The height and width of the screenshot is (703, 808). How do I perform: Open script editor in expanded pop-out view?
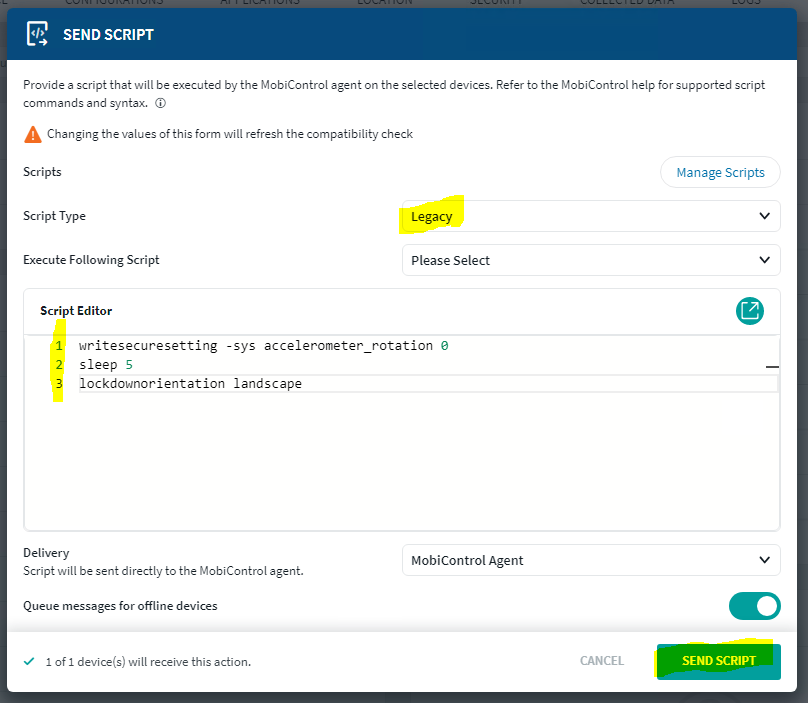(x=749, y=311)
